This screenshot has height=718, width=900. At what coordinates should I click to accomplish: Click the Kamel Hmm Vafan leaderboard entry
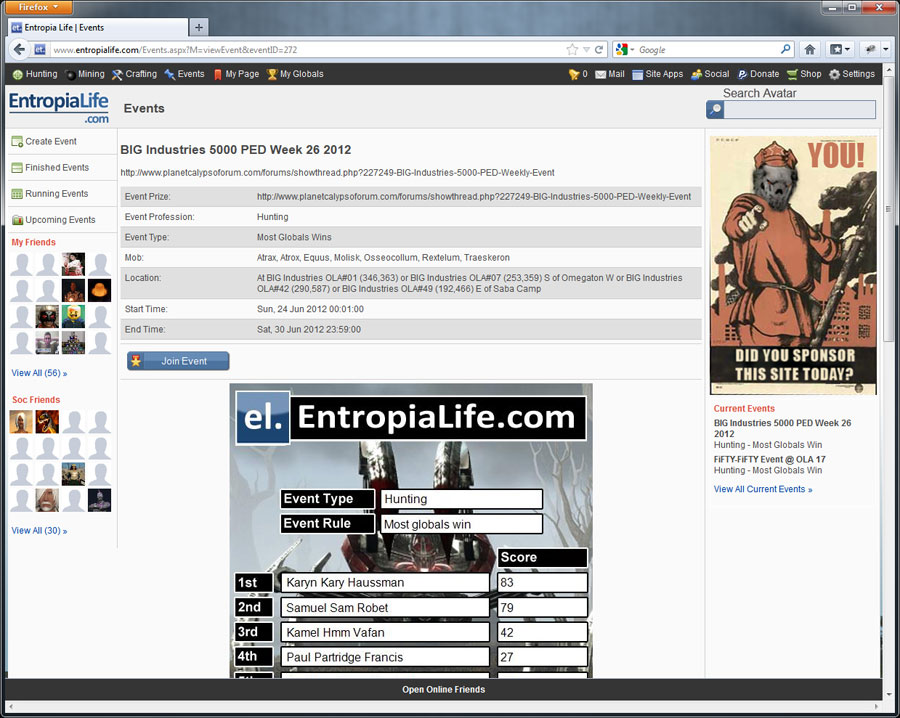pos(385,632)
